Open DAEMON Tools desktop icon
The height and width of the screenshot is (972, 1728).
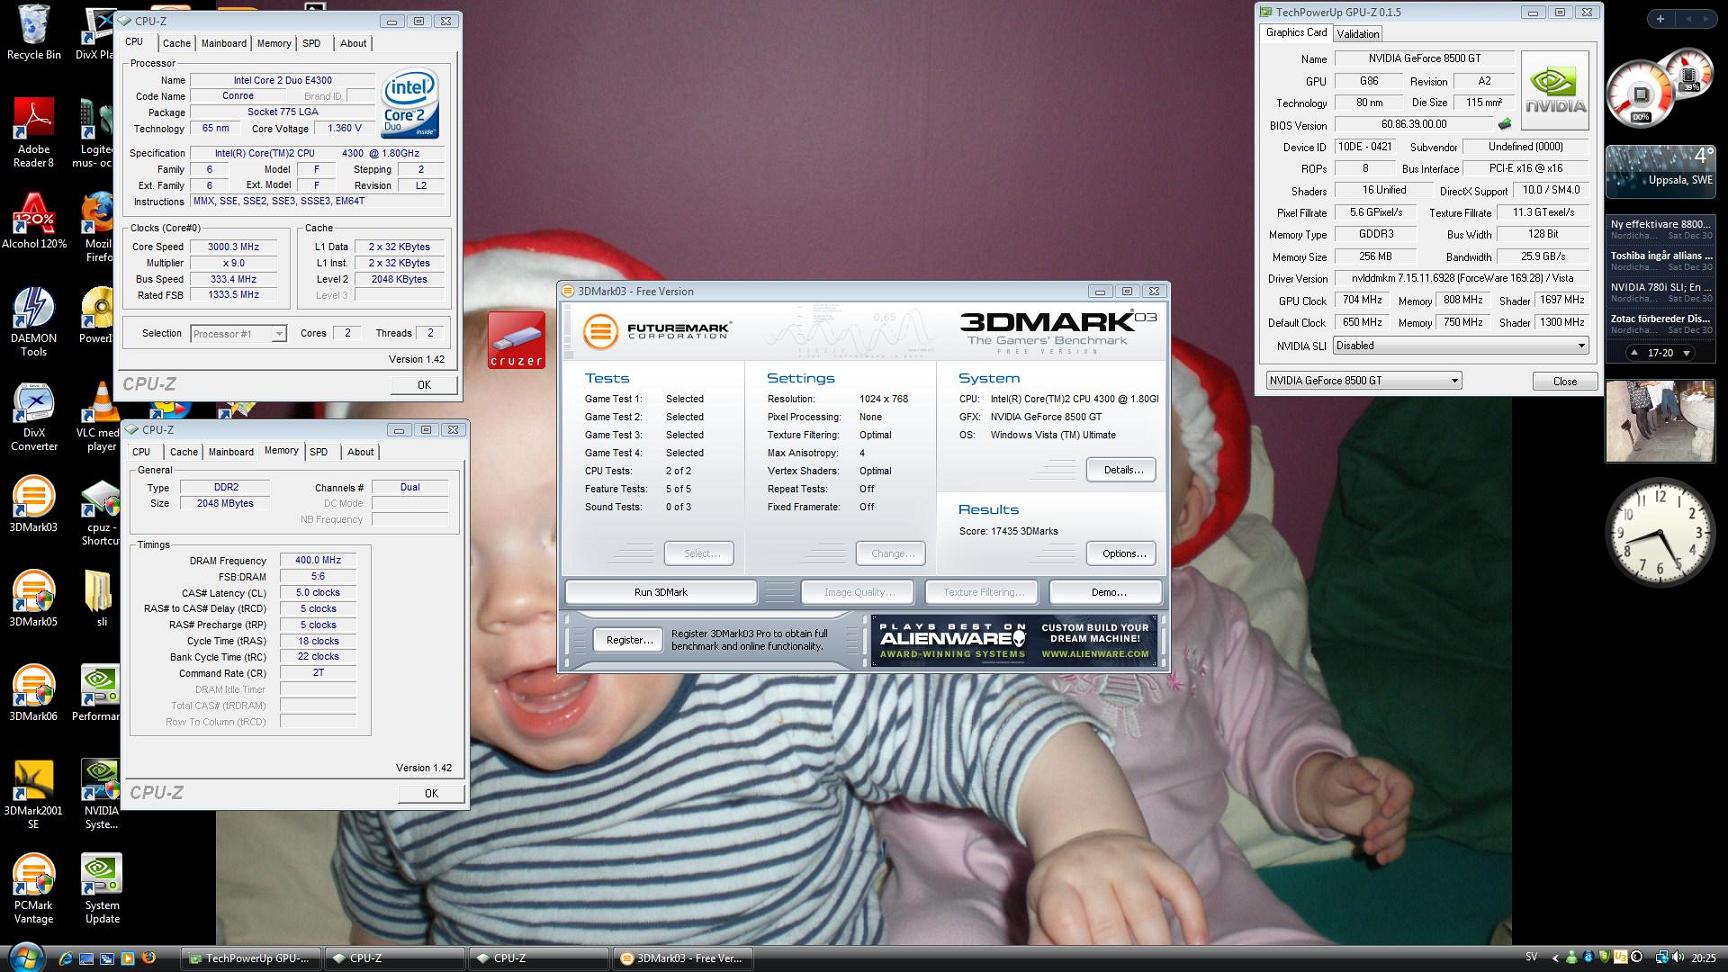tap(33, 322)
